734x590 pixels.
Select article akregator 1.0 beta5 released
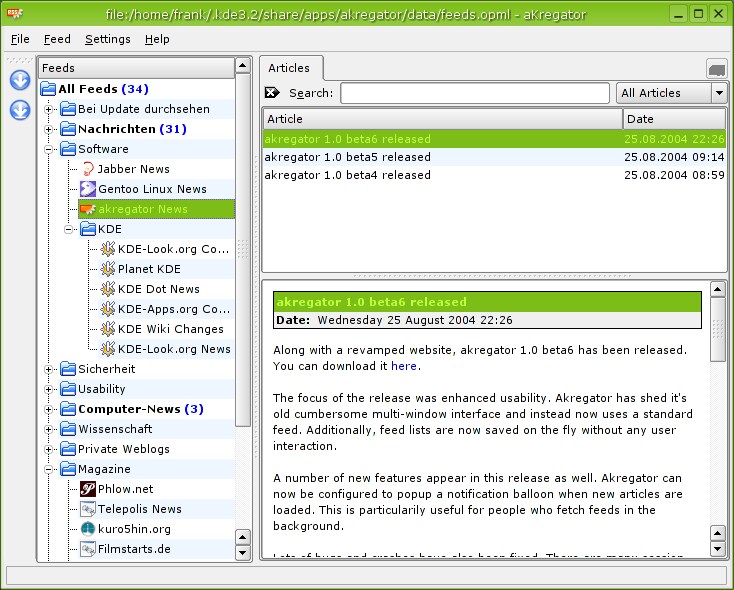494,157
